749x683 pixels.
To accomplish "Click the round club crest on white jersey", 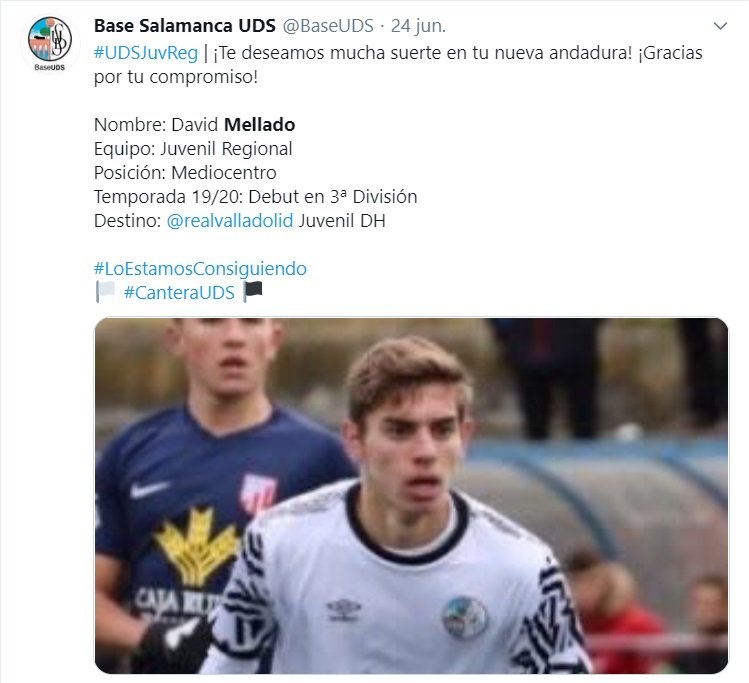I will (x=464, y=618).
